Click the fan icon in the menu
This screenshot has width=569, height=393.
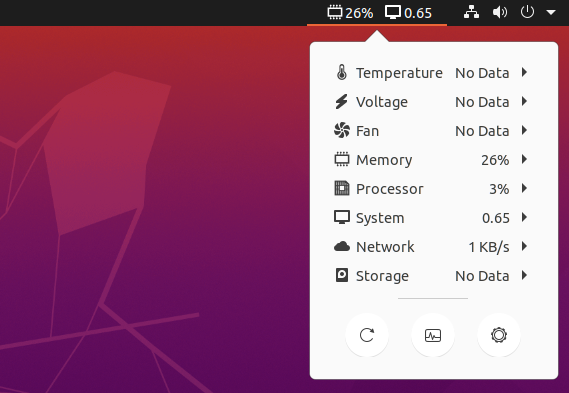point(341,131)
